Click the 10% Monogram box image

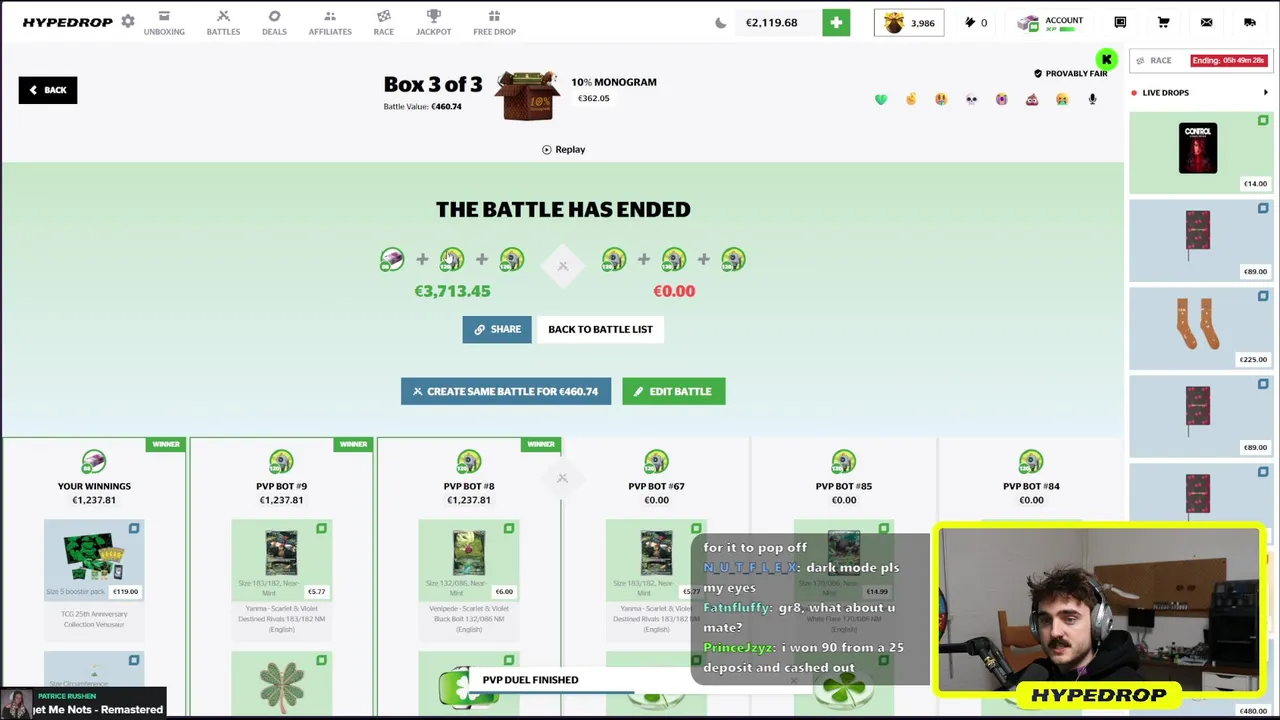click(528, 95)
